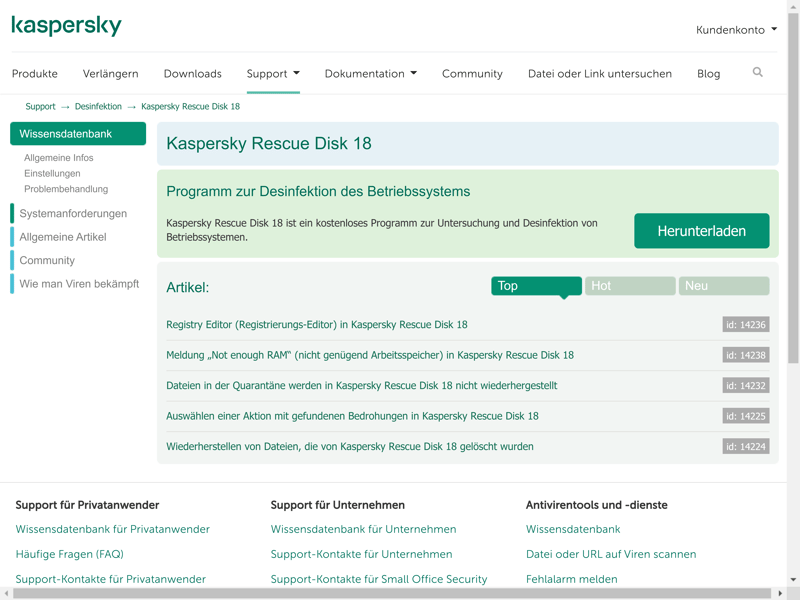Image resolution: width=800 pixels, height=600 pixels.
Task: Open Dateien in der Quarantäne article
Action: (x=362, y=385)
